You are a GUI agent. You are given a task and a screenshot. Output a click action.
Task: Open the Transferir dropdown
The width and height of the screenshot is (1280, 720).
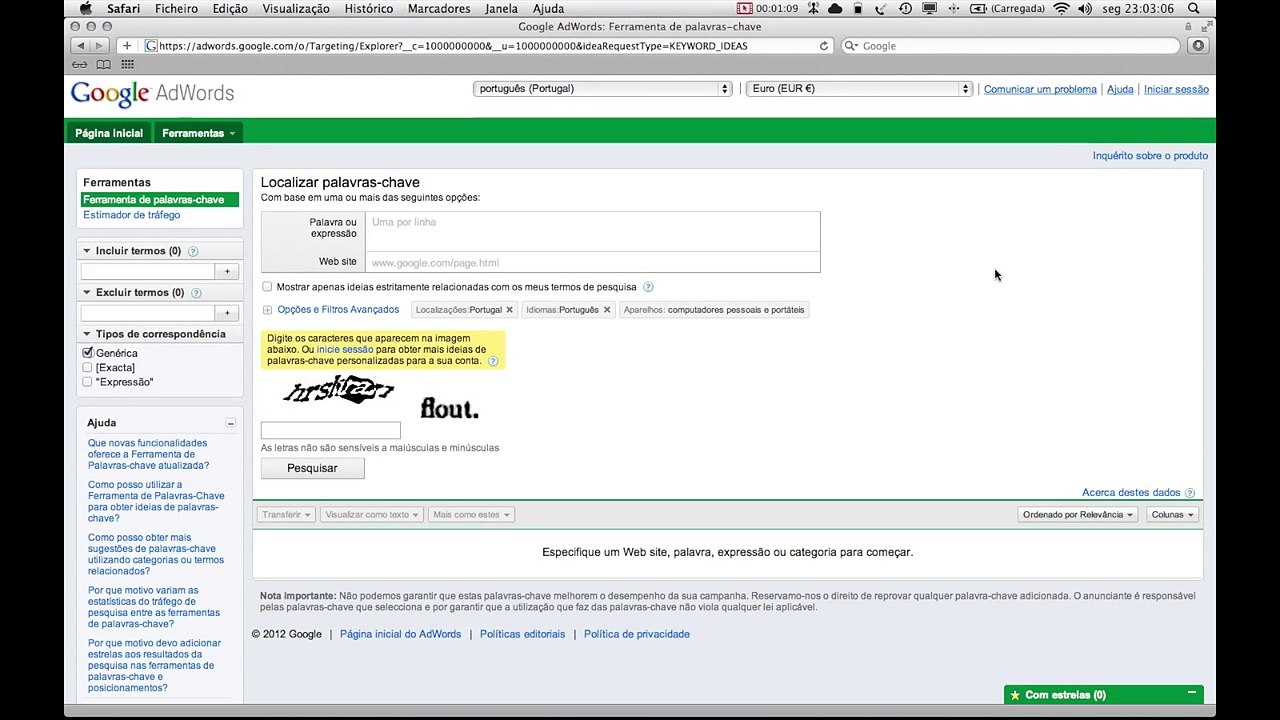[x=286, y=515]
